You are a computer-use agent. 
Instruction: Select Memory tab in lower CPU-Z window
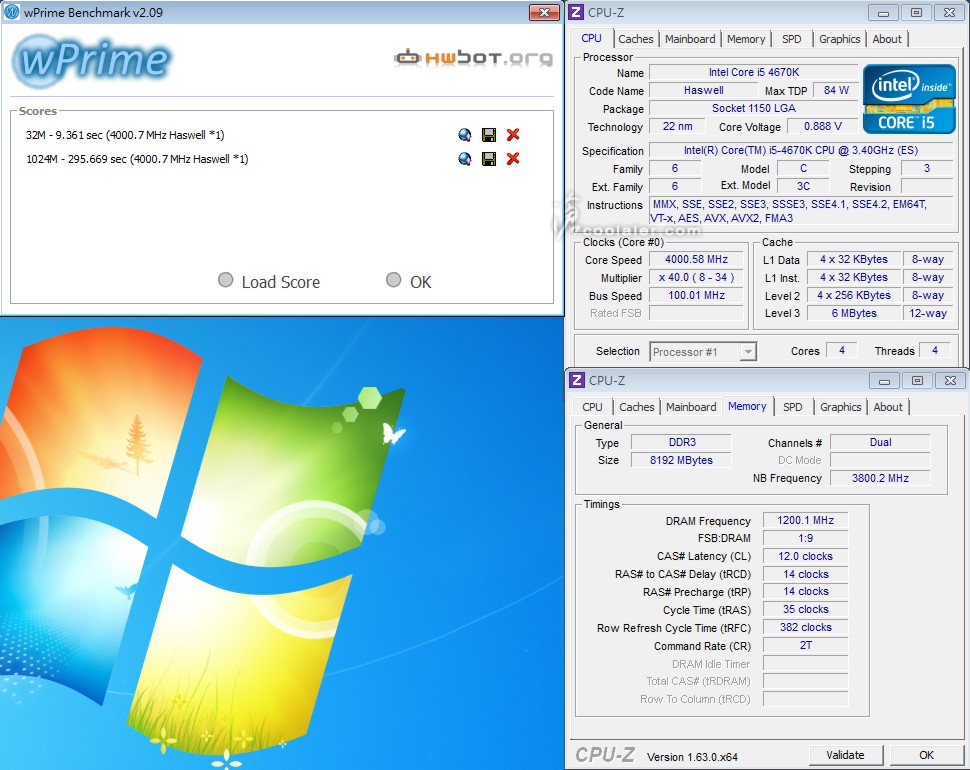747,406
